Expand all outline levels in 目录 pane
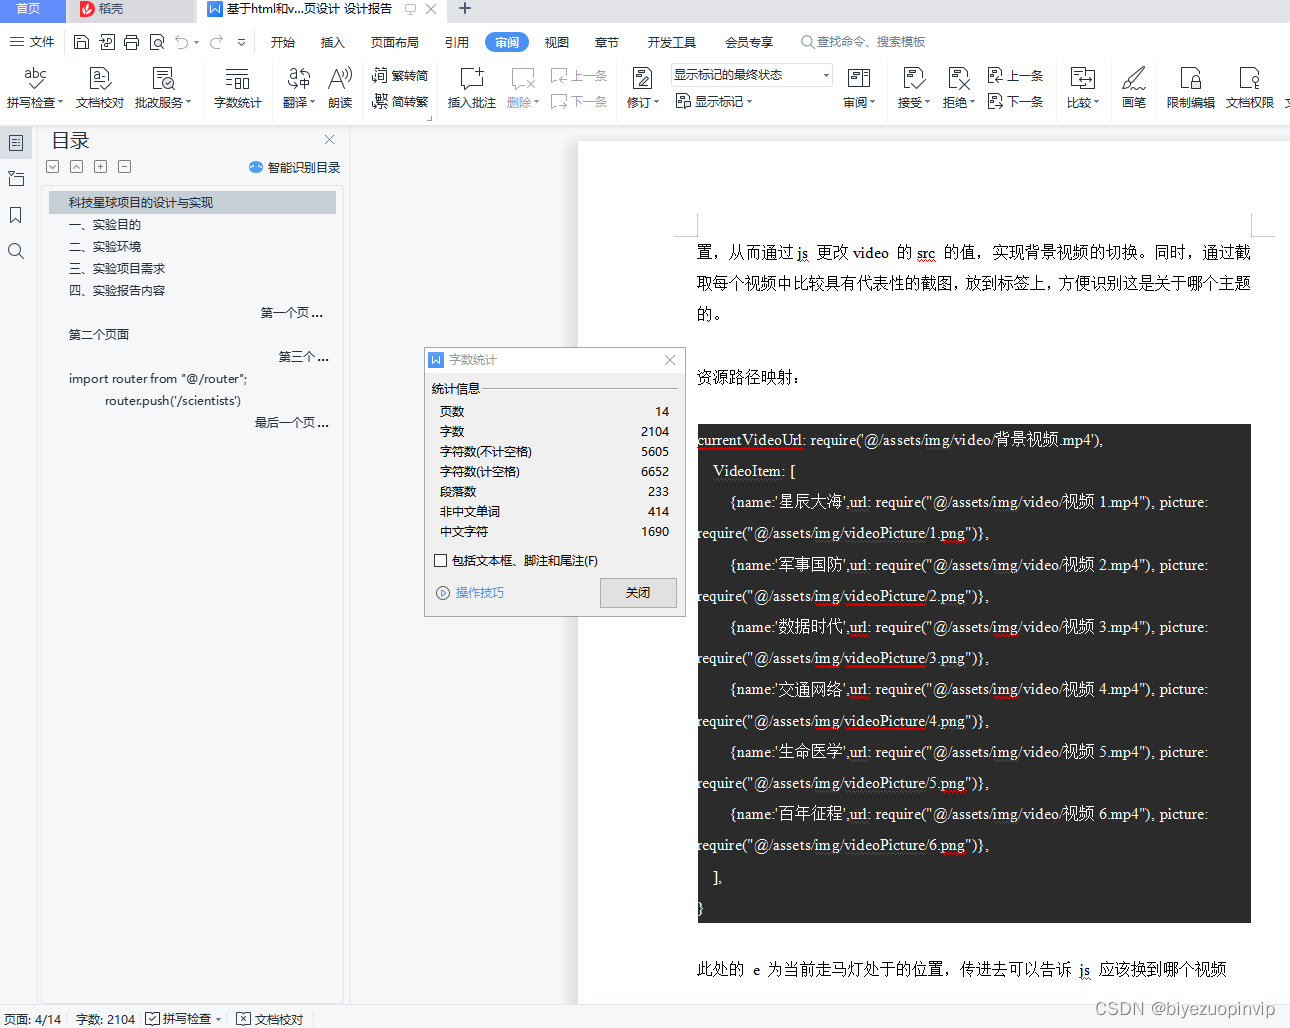The image size is (1290, 1028). click(x=100, y=167)
